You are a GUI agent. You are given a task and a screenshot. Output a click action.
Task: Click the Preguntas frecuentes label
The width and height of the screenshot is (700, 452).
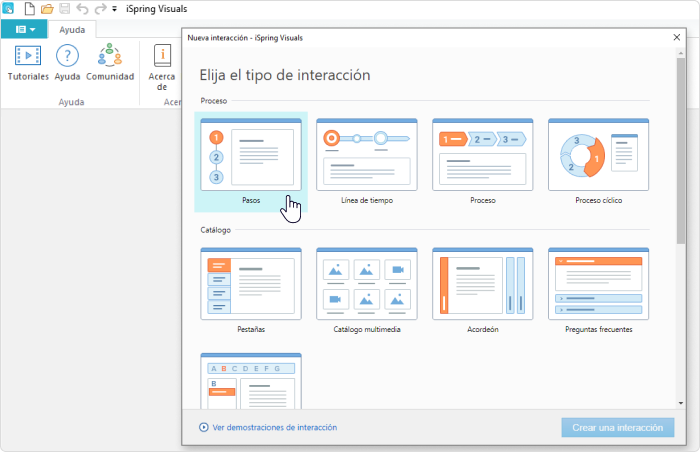[x=598, y=330]
